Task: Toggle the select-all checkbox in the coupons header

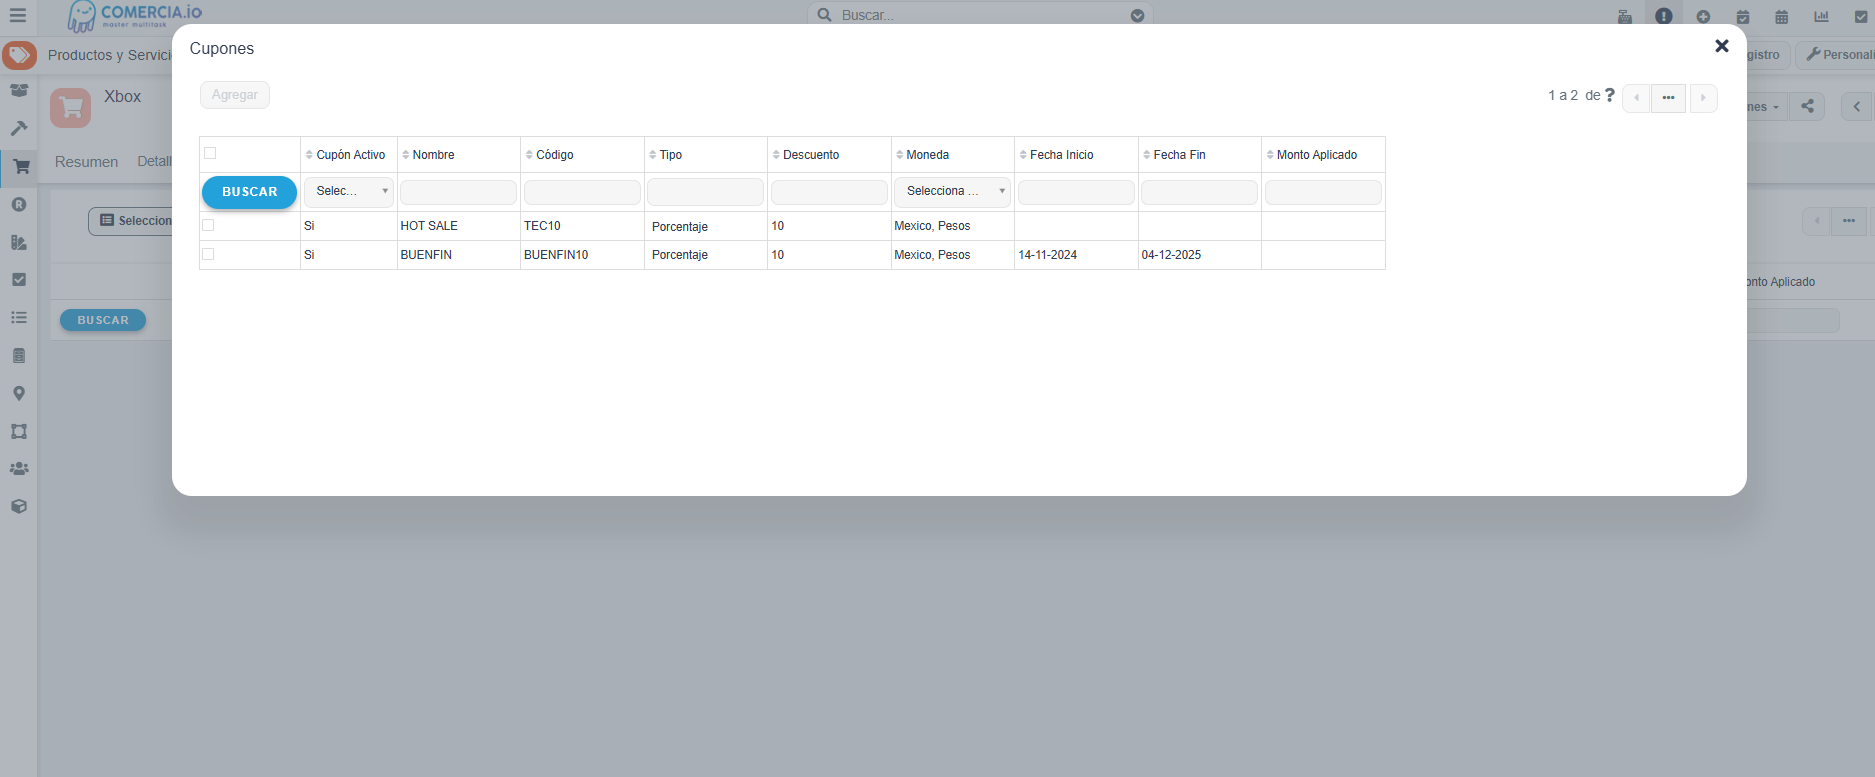Action: 210,153
